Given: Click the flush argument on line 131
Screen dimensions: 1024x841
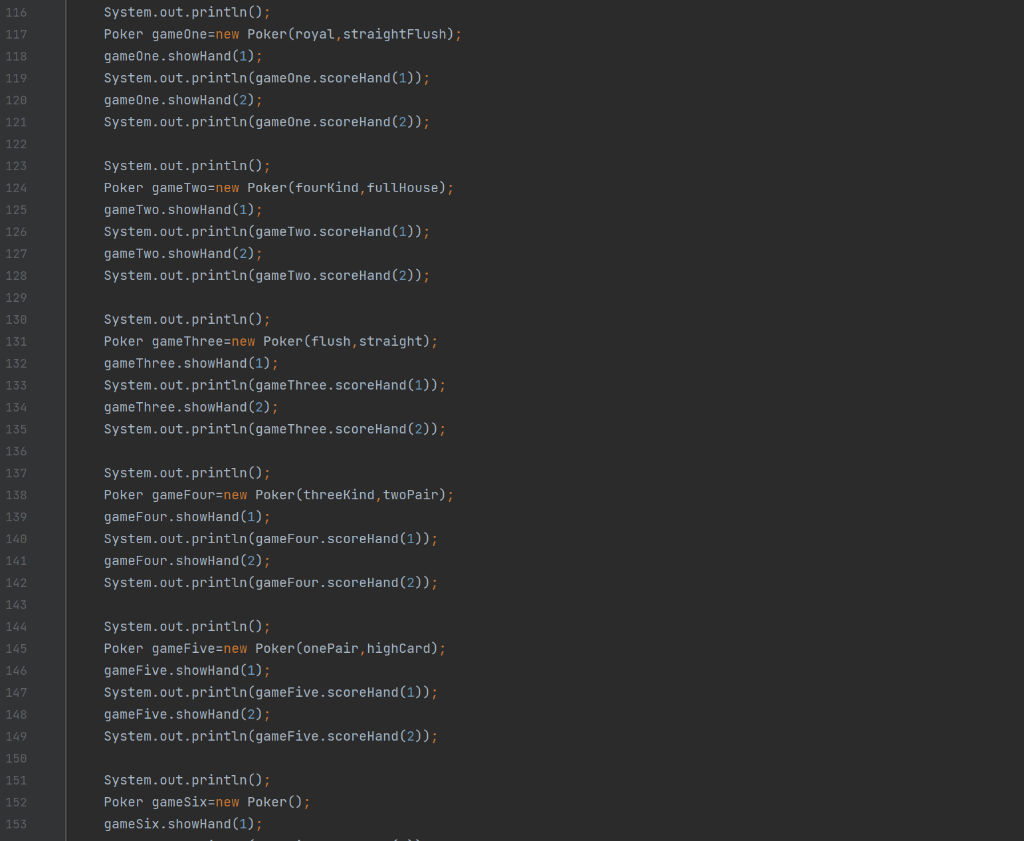Looking at the screenshot, I should click(x=330, y=341).
